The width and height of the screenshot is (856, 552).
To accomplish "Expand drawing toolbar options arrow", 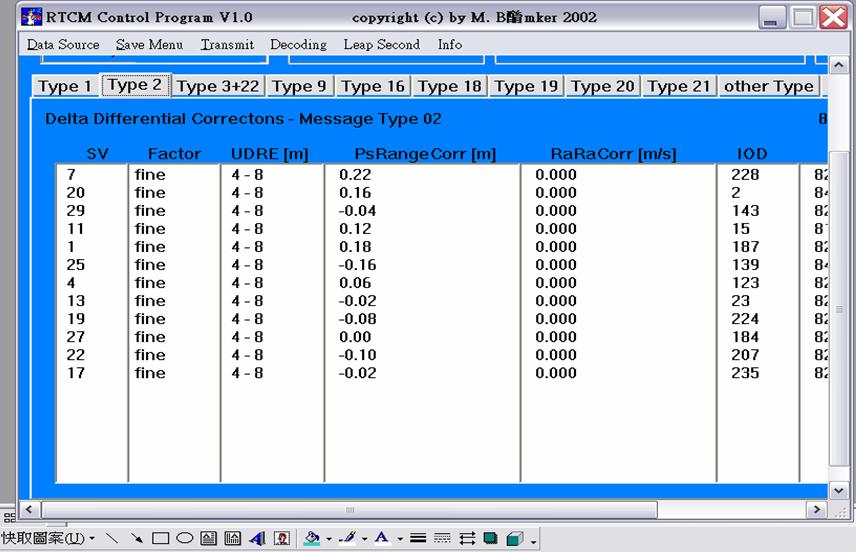I will pos(533,540).
